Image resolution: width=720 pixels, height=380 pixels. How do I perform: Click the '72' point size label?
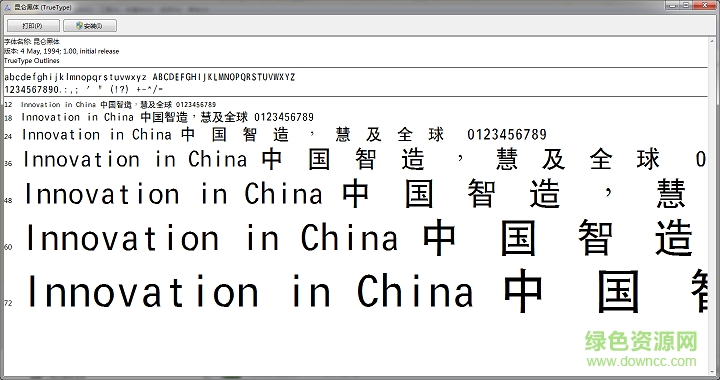(8, 303)
